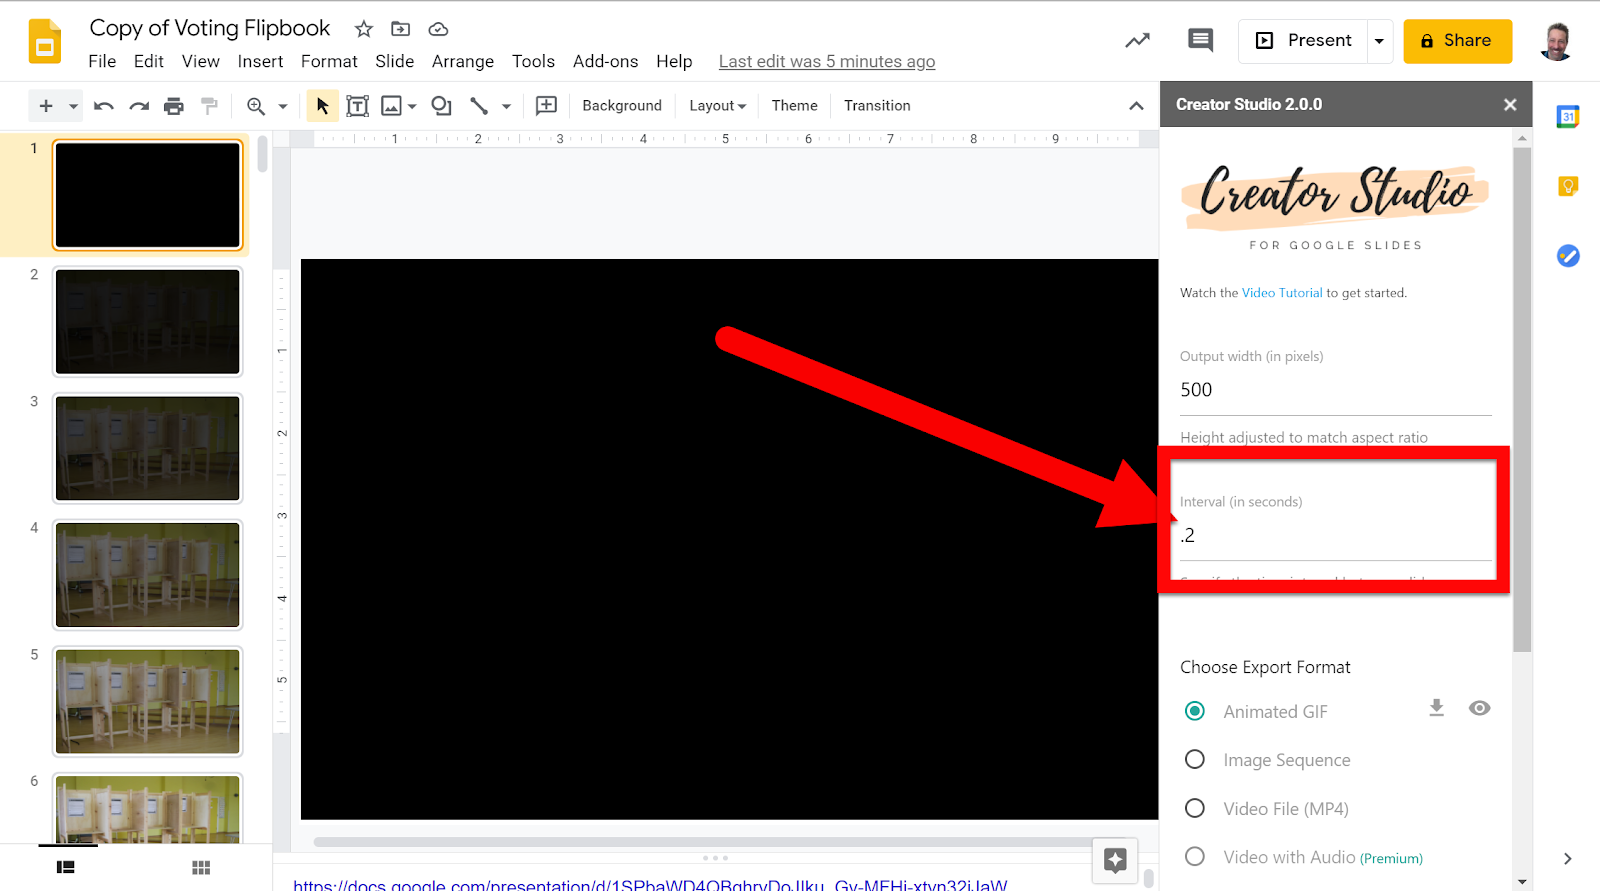The image size is (1600, 891).
Task: Expand the line type dropdown arrow
Action: point(506,106)
